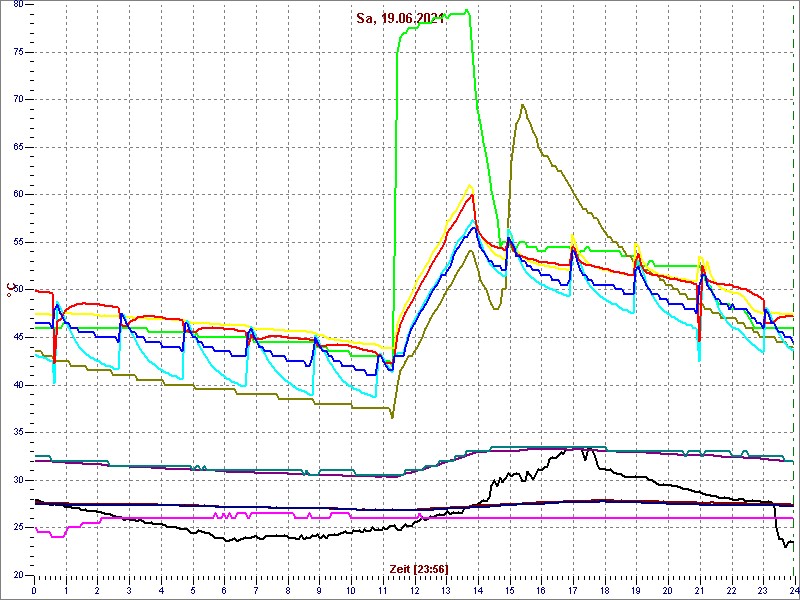Click the red curve's starting point at hour 0
Screen dimensions: 800x600
tap(37, 291)
